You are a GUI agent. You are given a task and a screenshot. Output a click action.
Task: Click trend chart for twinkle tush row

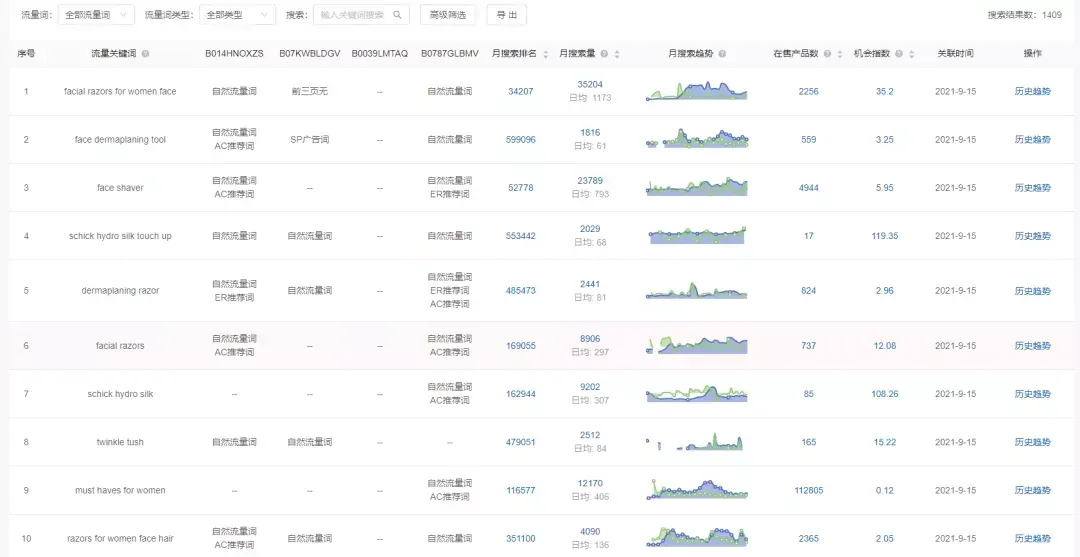[x=695, y=442]
